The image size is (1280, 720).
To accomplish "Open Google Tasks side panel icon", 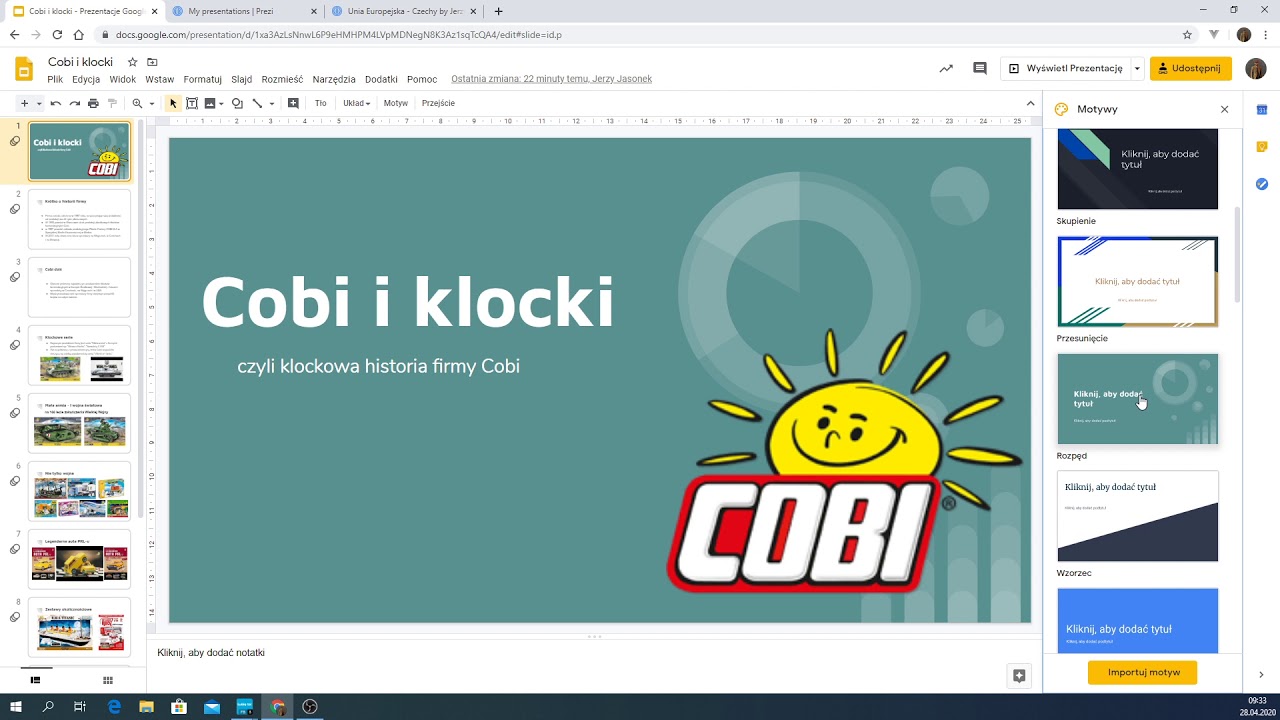I will coord(1262,184).
